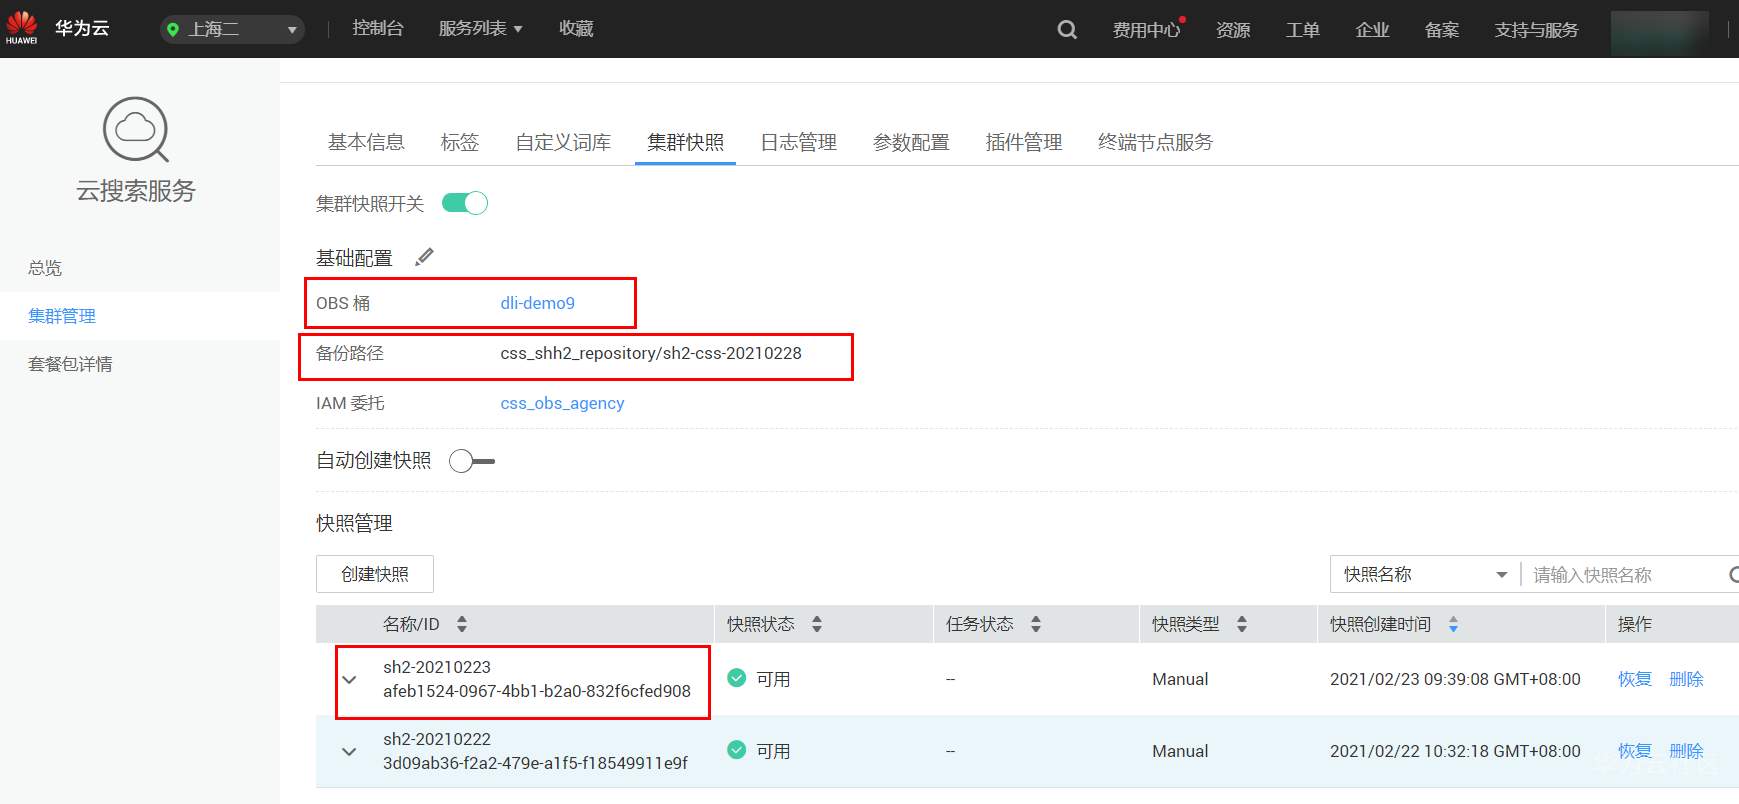Click 删除 for snapshot sh2-20210223
The width and height of the screenshot is (1739, 804).
click(1686, 679)
